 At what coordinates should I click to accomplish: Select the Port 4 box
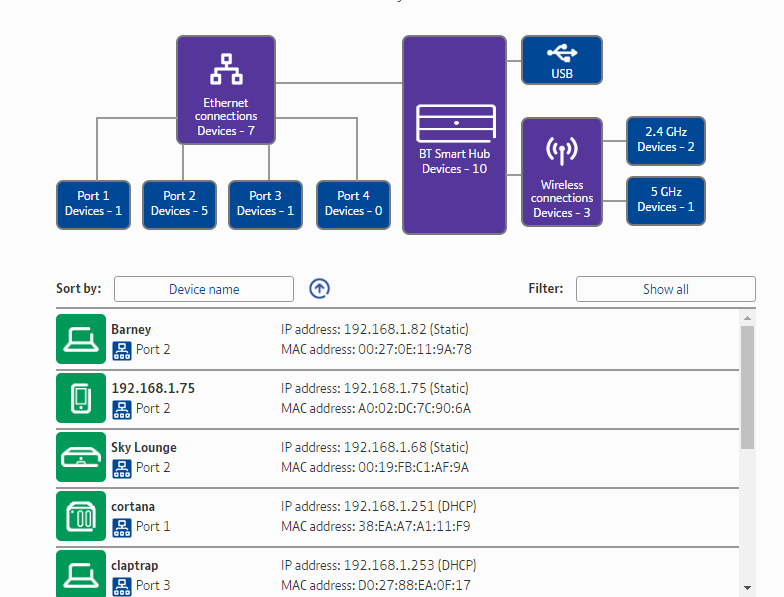coord(353,203)
